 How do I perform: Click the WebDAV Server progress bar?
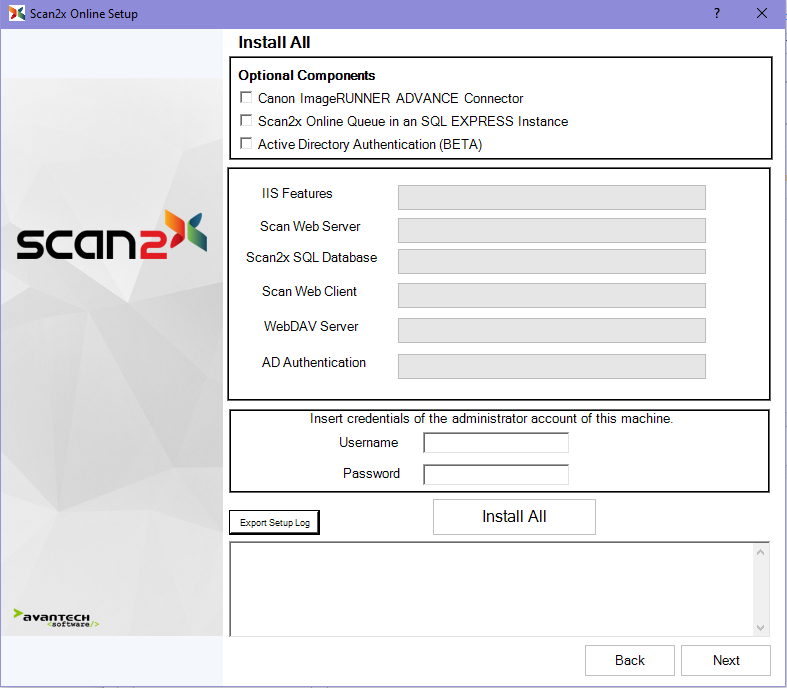click(x=551, y=330)
